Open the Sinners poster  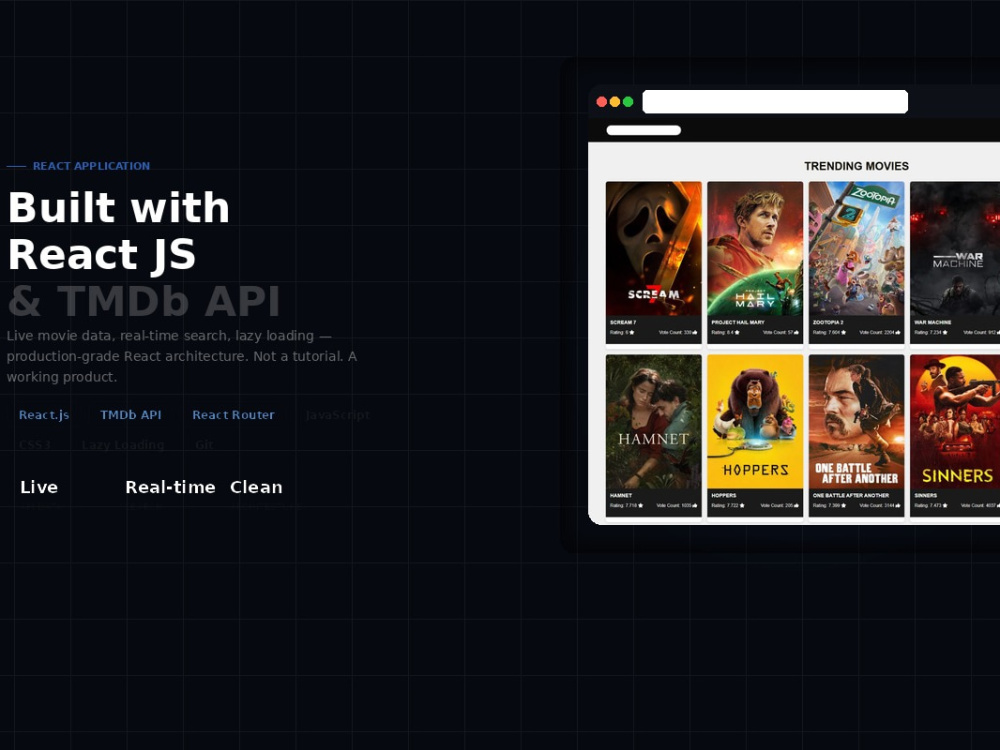(955, 422)
